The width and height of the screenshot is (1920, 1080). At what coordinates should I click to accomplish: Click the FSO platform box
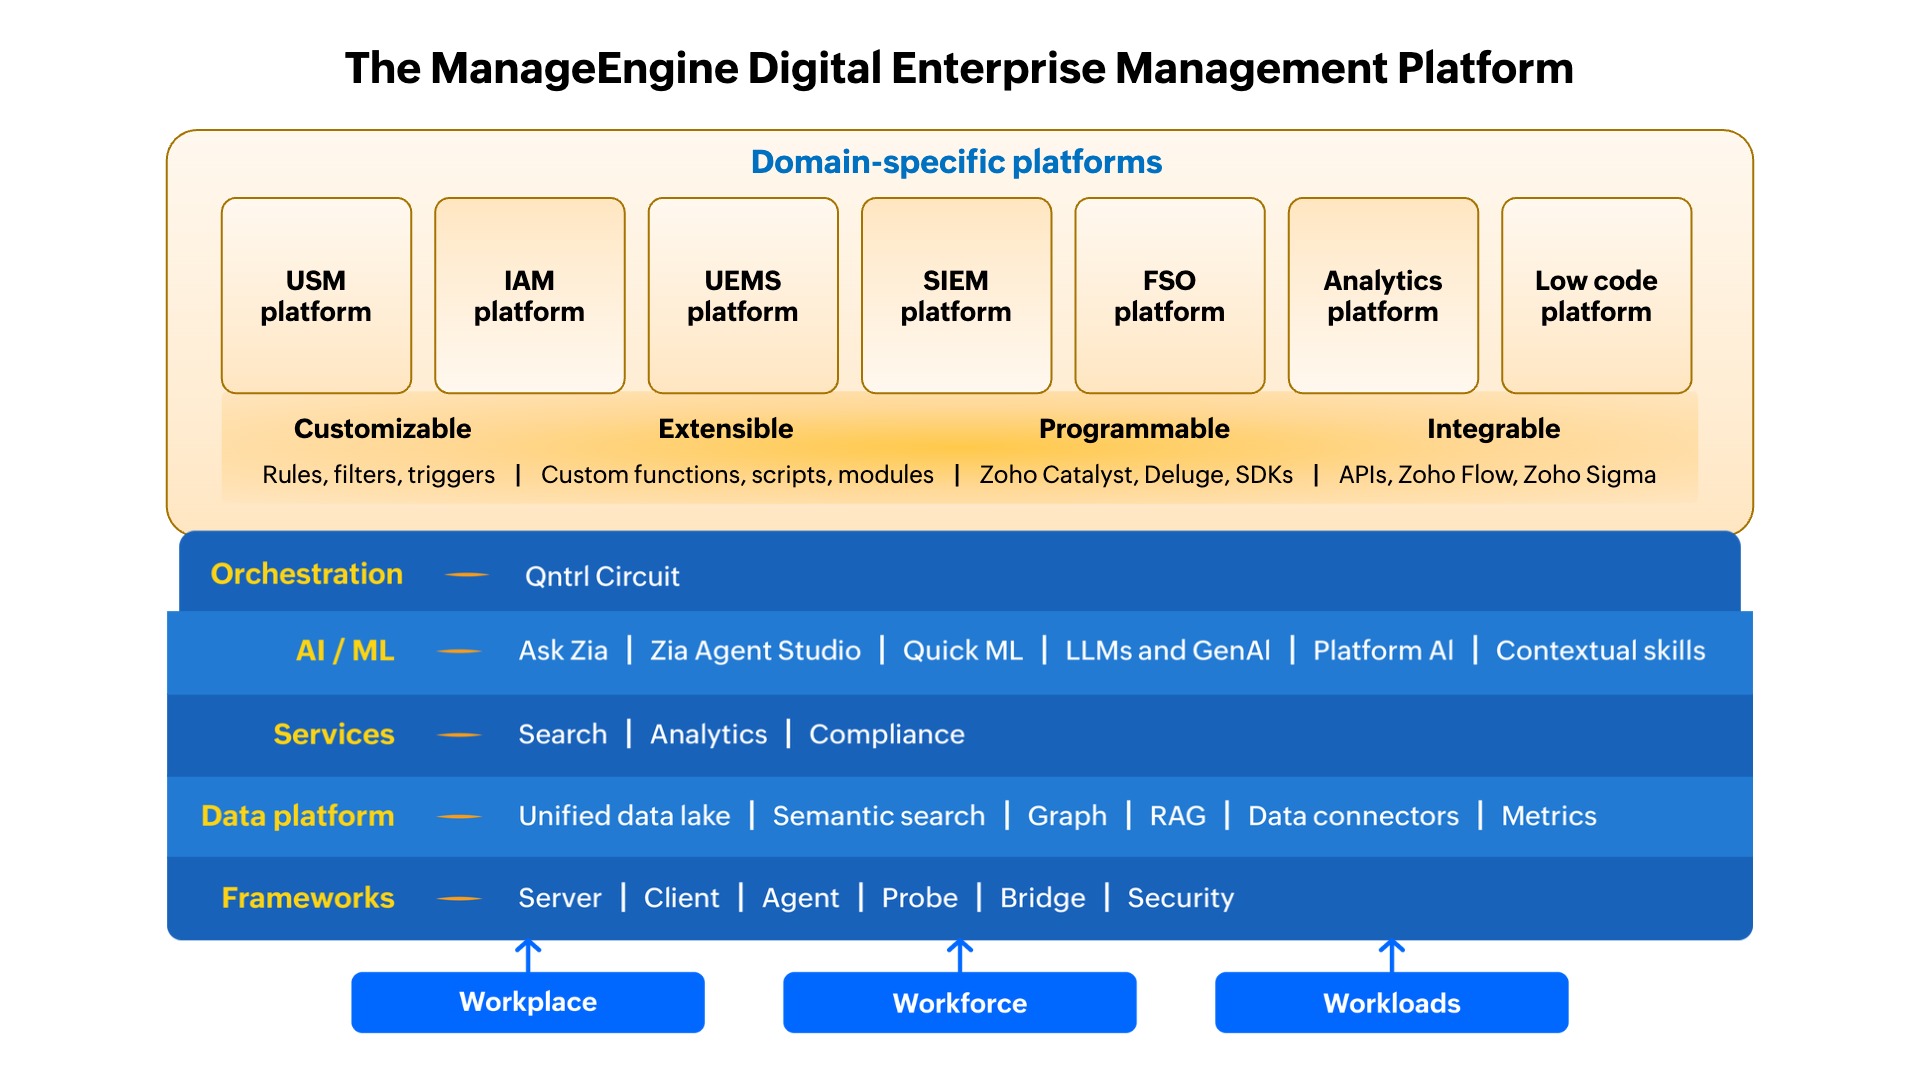coord(1169,295)
